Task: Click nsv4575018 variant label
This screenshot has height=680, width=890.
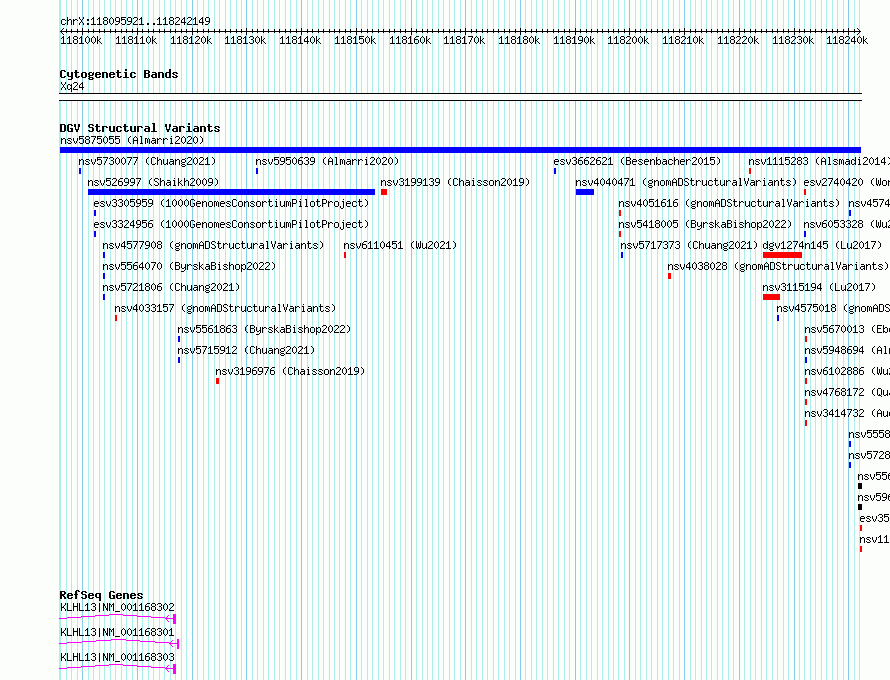Action: tap(833, 308)
